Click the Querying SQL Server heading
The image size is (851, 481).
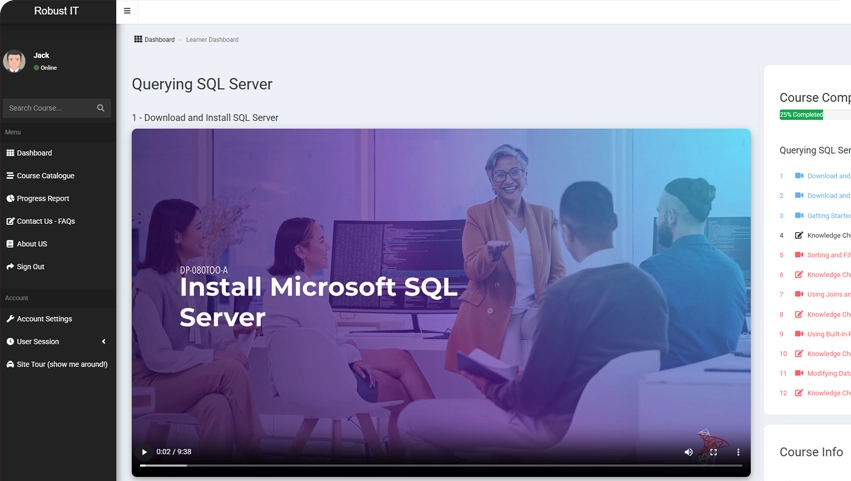point(202,84)
